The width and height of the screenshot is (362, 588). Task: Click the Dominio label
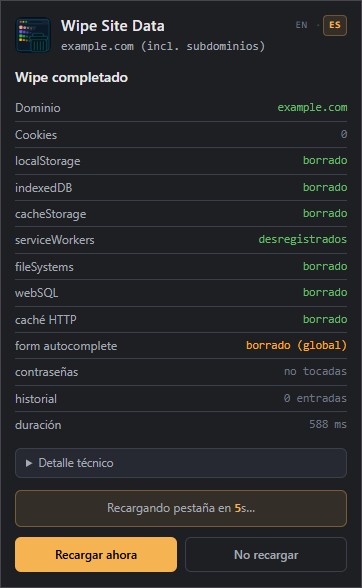pyautogui.click(x=38, y=108)
